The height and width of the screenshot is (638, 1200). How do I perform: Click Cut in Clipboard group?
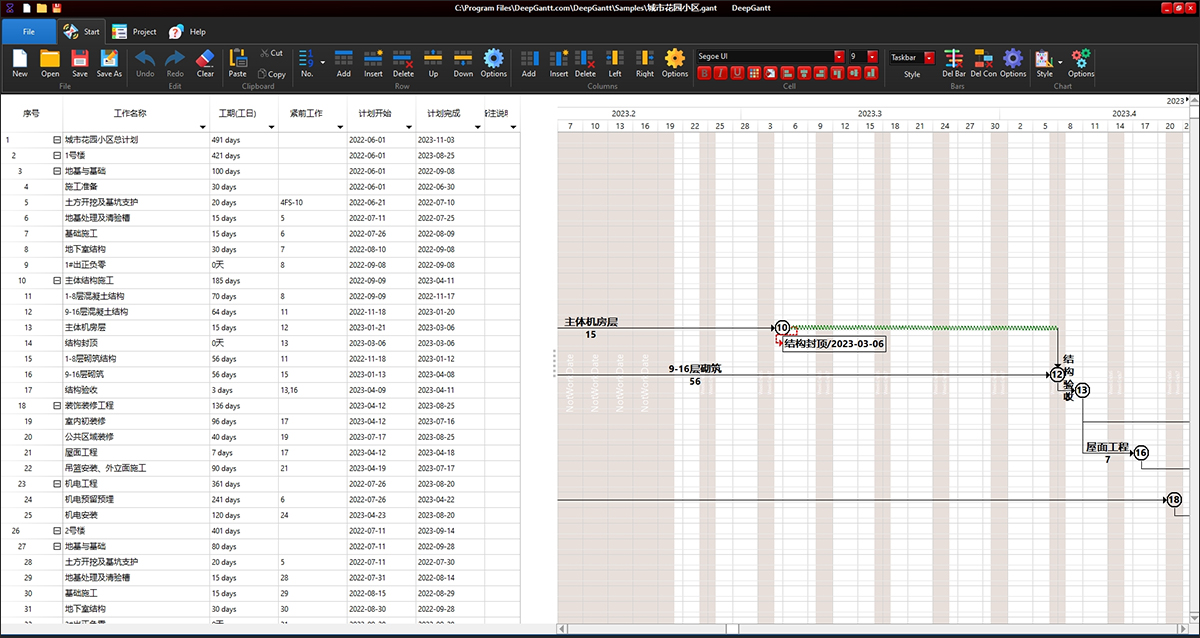(271, 53)
